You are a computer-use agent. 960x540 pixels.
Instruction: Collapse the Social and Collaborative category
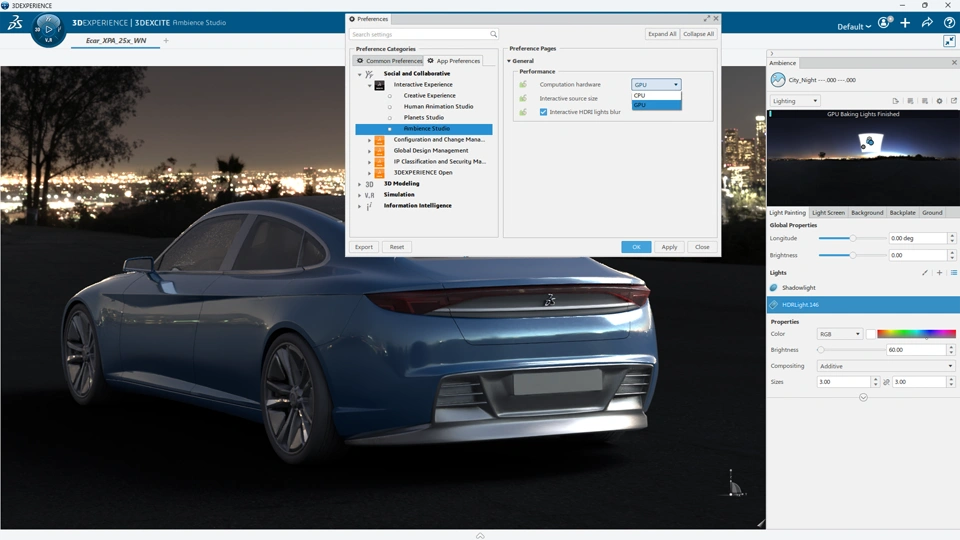tap(359, 74)
